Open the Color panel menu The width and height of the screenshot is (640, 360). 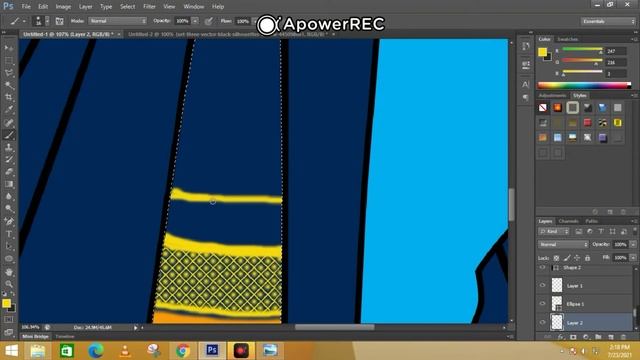[634, 39]
